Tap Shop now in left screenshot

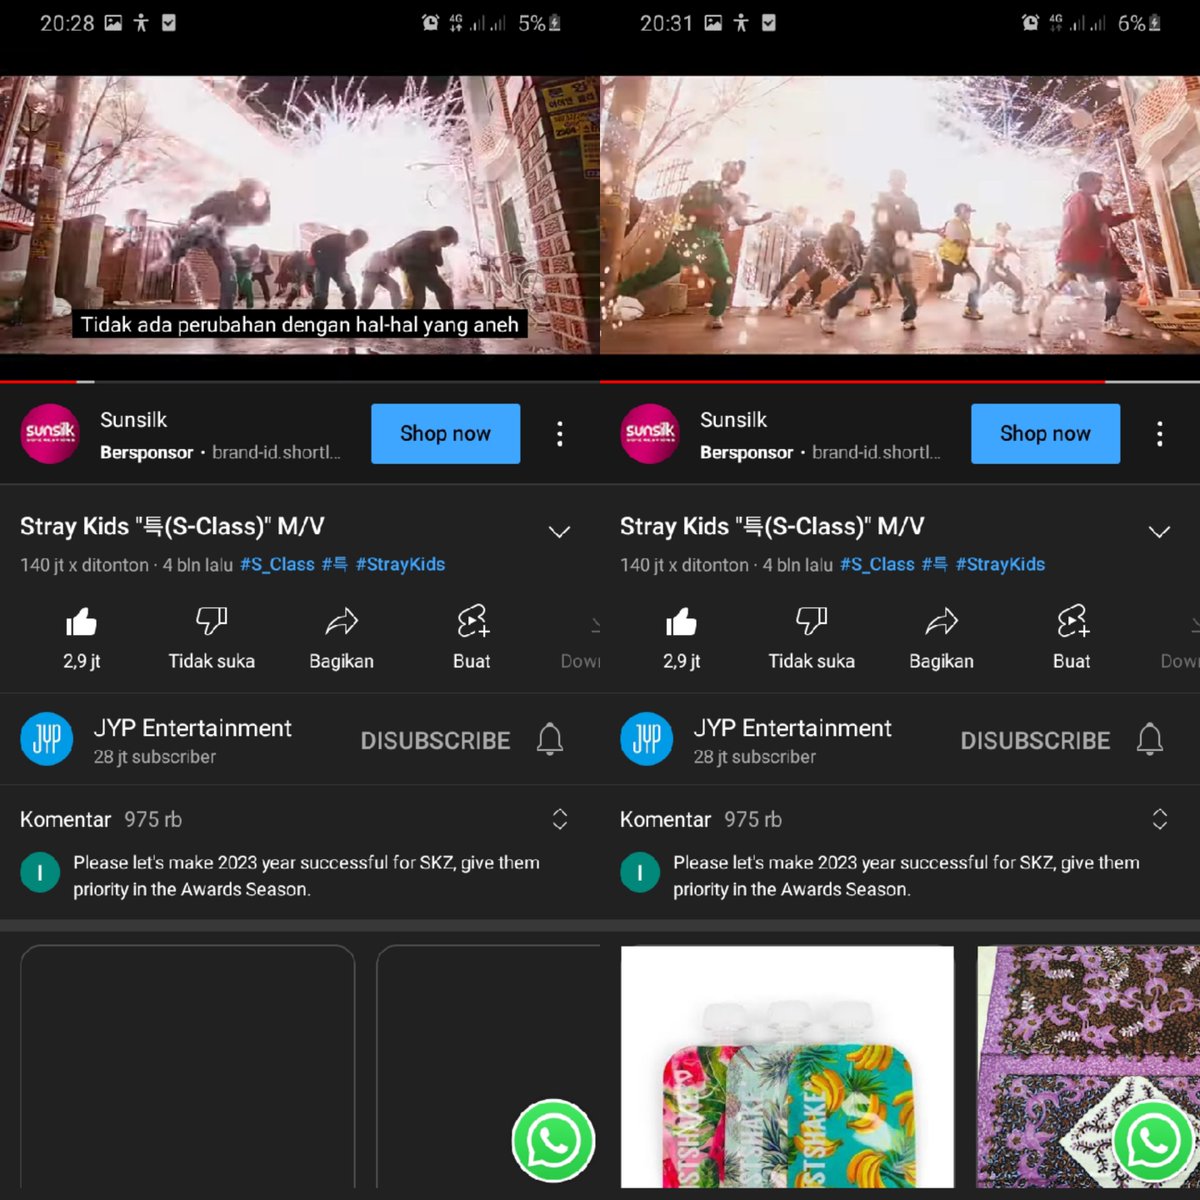click(445, 434)
